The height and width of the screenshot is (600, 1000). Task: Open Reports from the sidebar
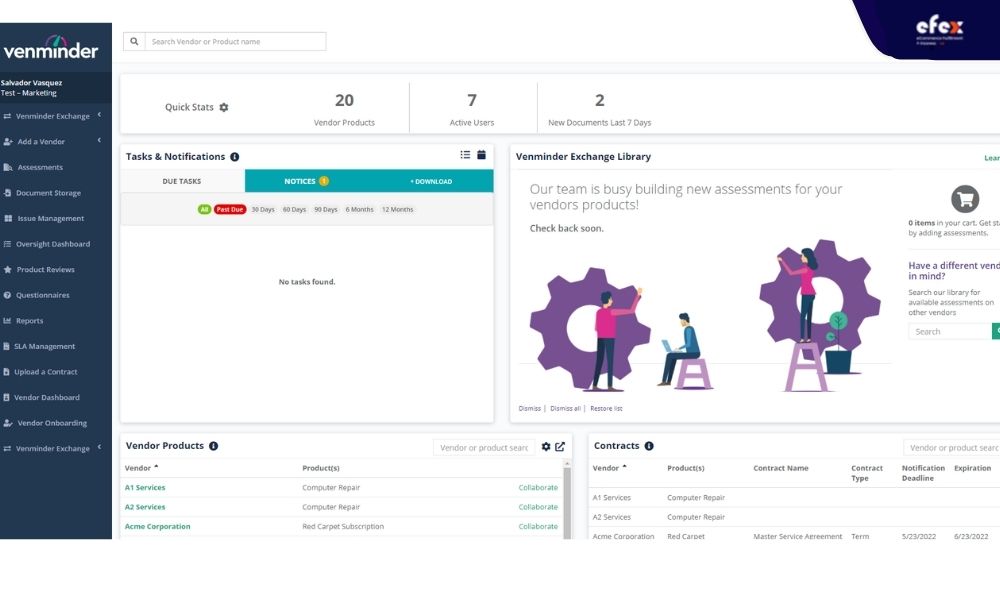click(x=30, y=321)
